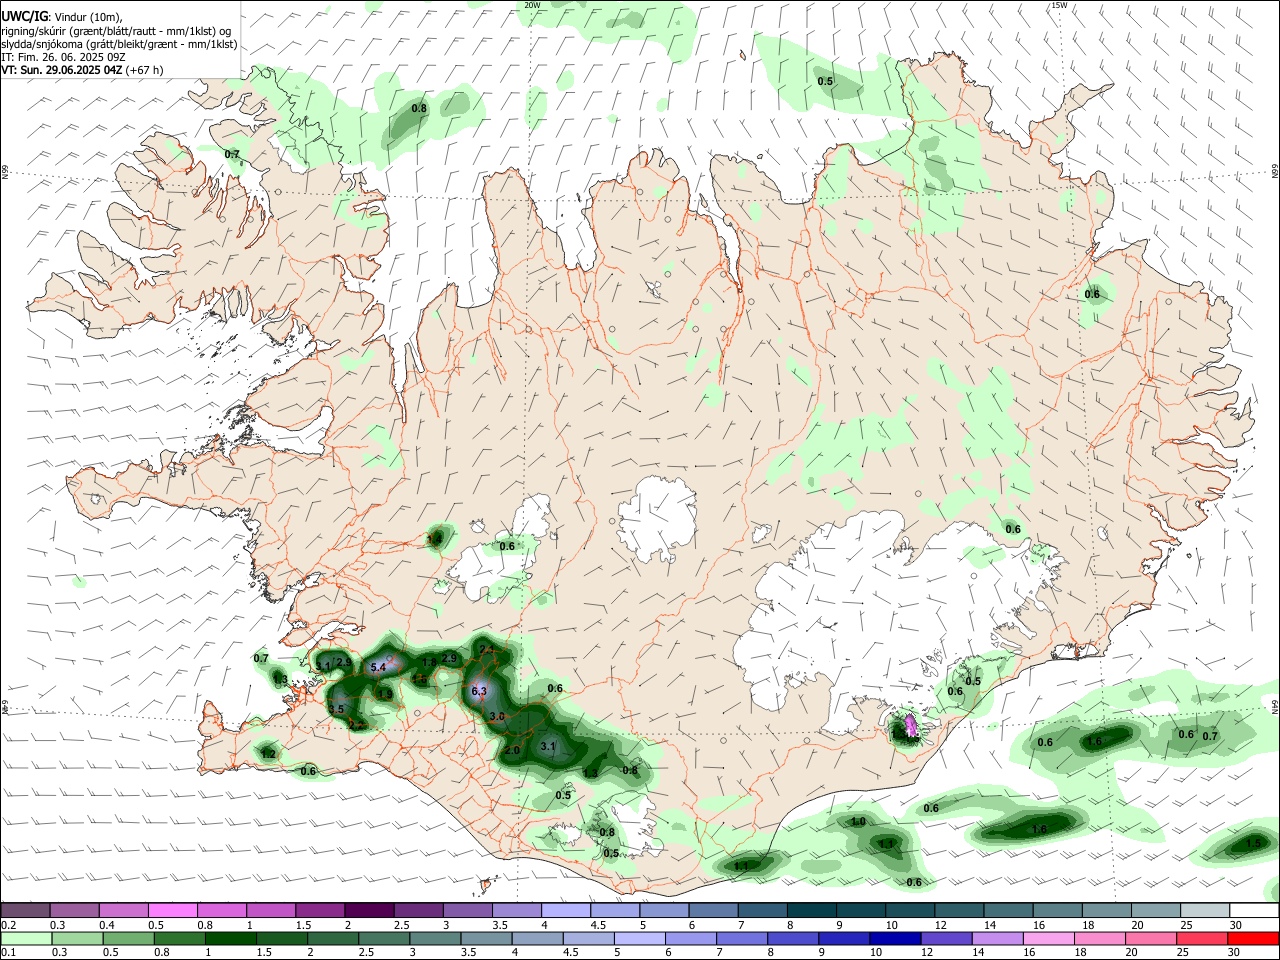1280x960 pixels.
Task: Pick the navy blue 10–12 swatch in lower legend
Action: coord(896,939)
